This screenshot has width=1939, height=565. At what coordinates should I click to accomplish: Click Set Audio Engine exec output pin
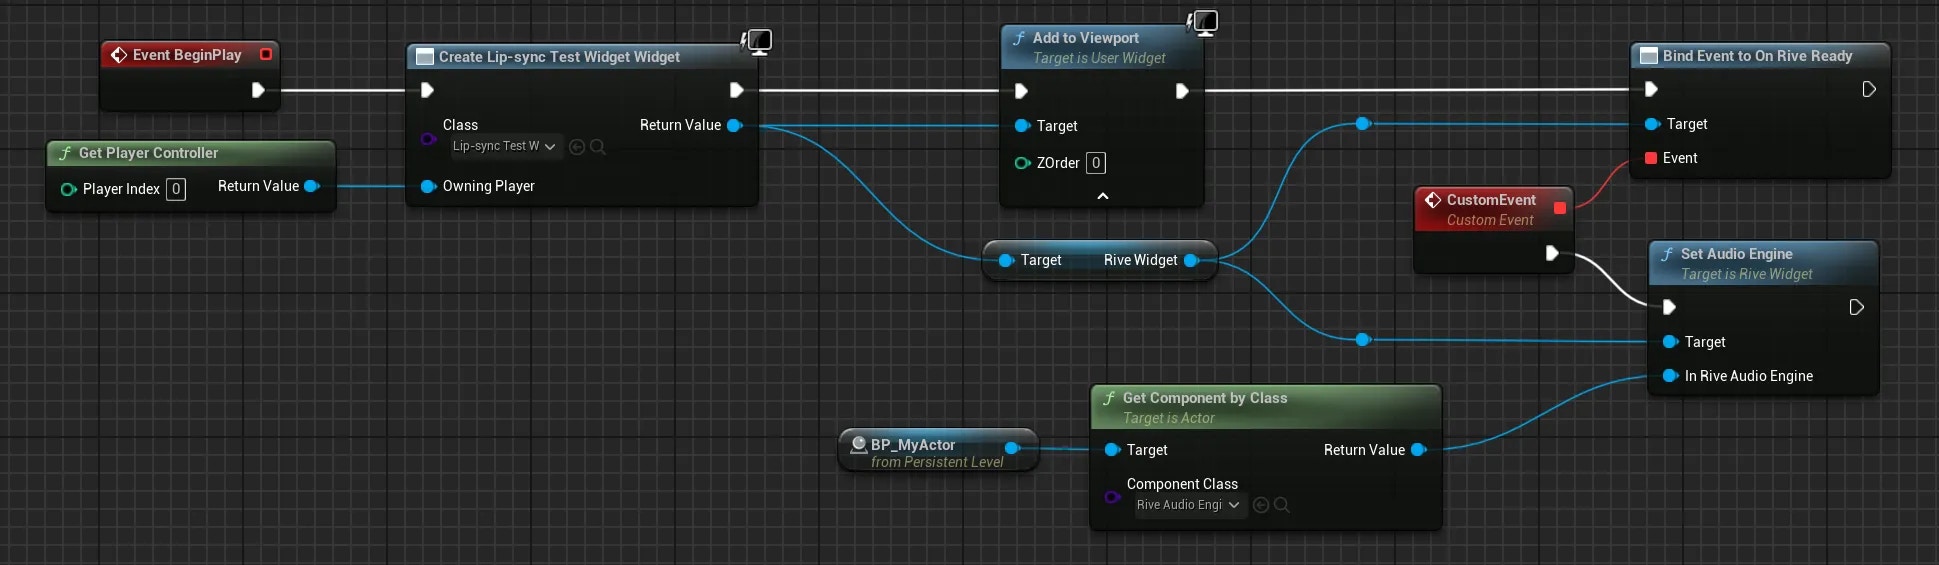pyautogui.click(x=1857, y=307)
